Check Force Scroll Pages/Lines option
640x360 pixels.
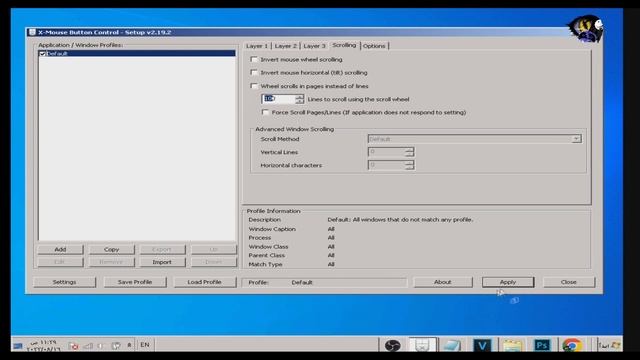tap(265, 112)
